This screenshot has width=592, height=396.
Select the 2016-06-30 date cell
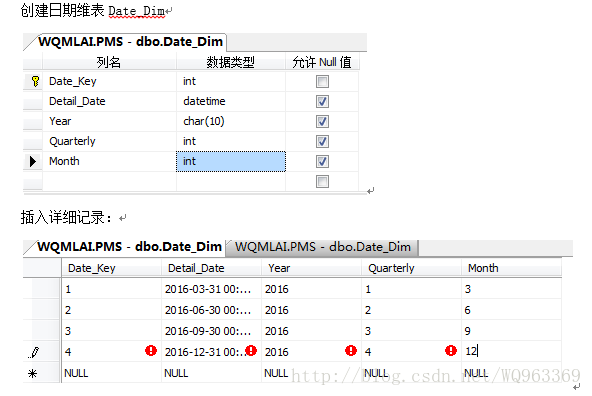coord(211,310)
